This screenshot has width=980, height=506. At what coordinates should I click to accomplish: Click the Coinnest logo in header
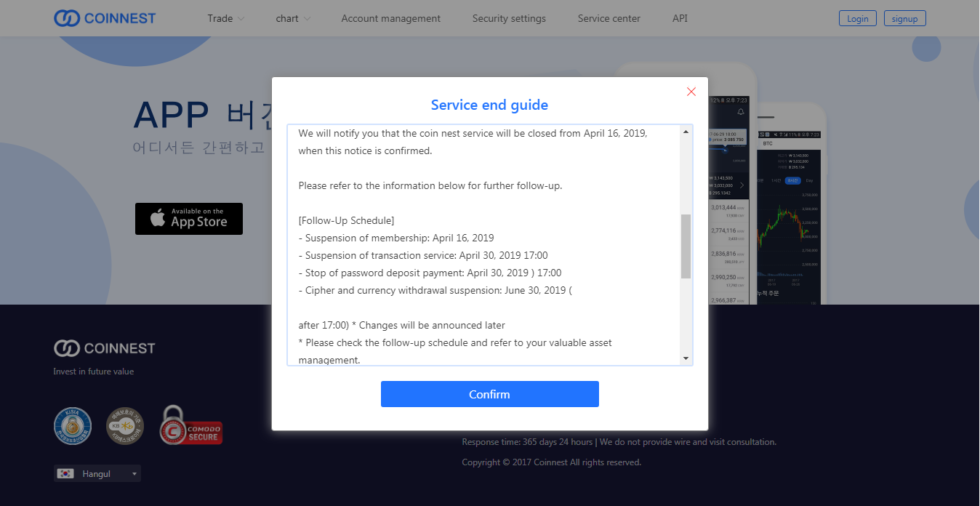click(x=105, y=18)
